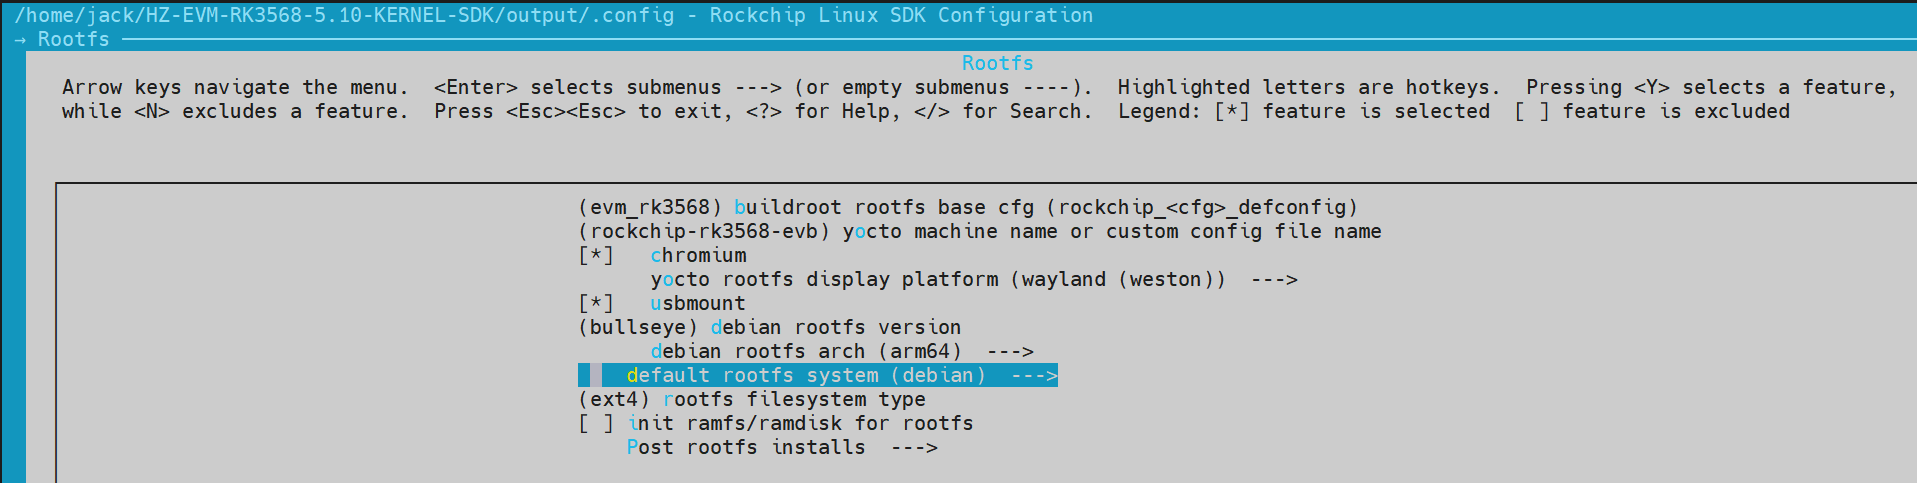Click the Rootfs menu title
1917x483 pixels.
click(x=997, y=63)
